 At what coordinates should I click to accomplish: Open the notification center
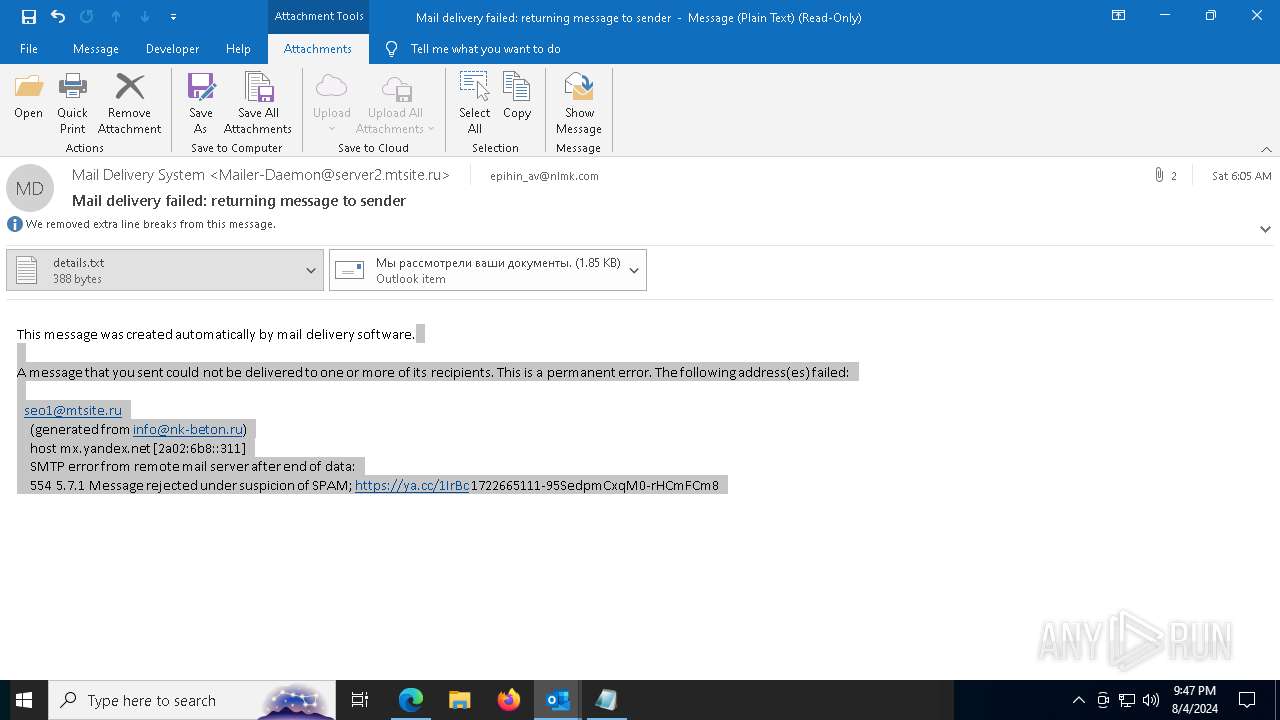pos(1247,700)
